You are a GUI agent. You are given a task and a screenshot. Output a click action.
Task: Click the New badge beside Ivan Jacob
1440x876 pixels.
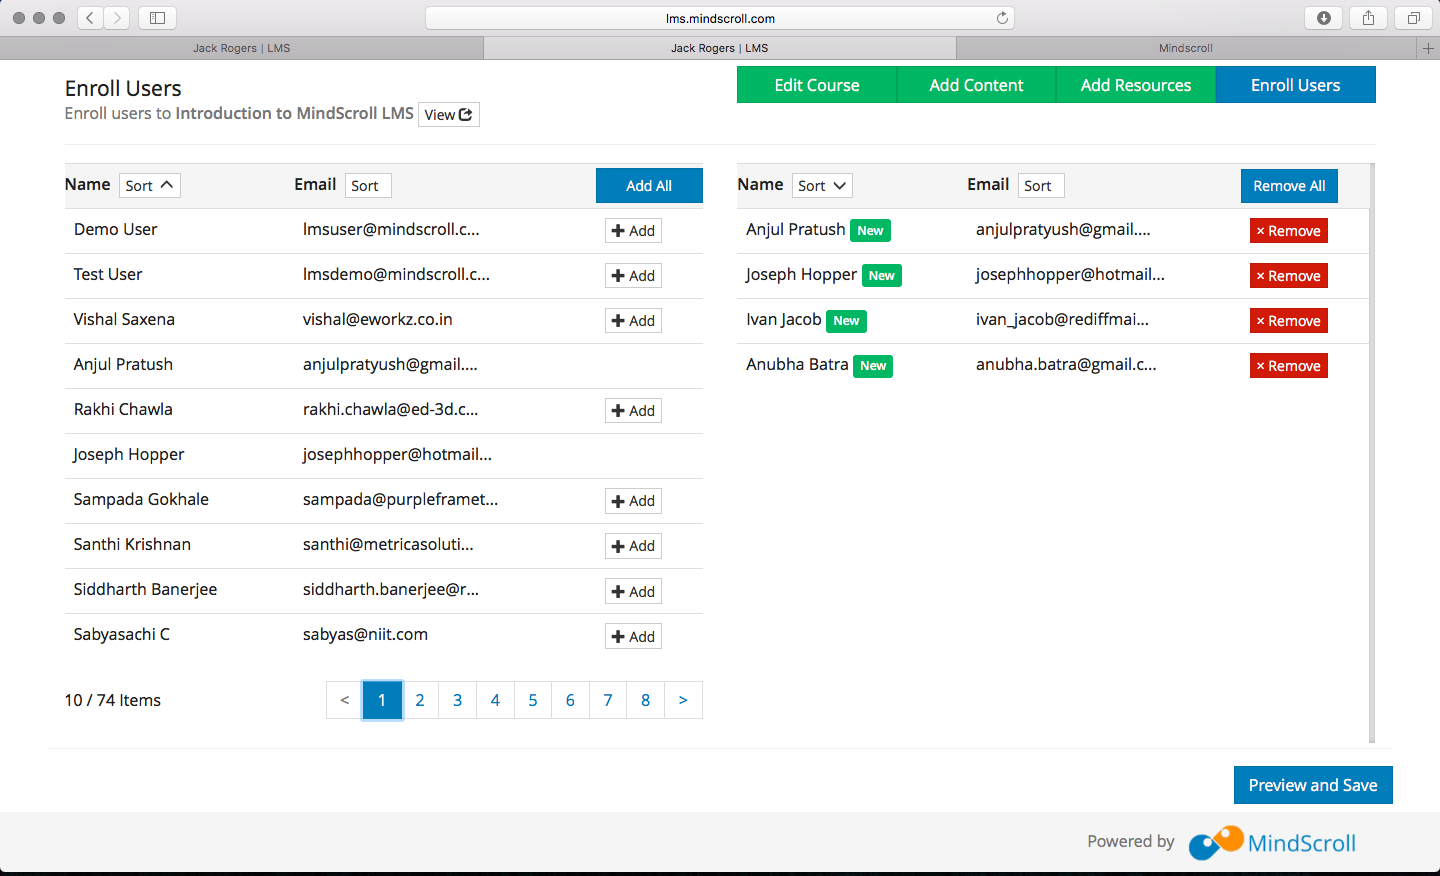(x=846, y=321)
